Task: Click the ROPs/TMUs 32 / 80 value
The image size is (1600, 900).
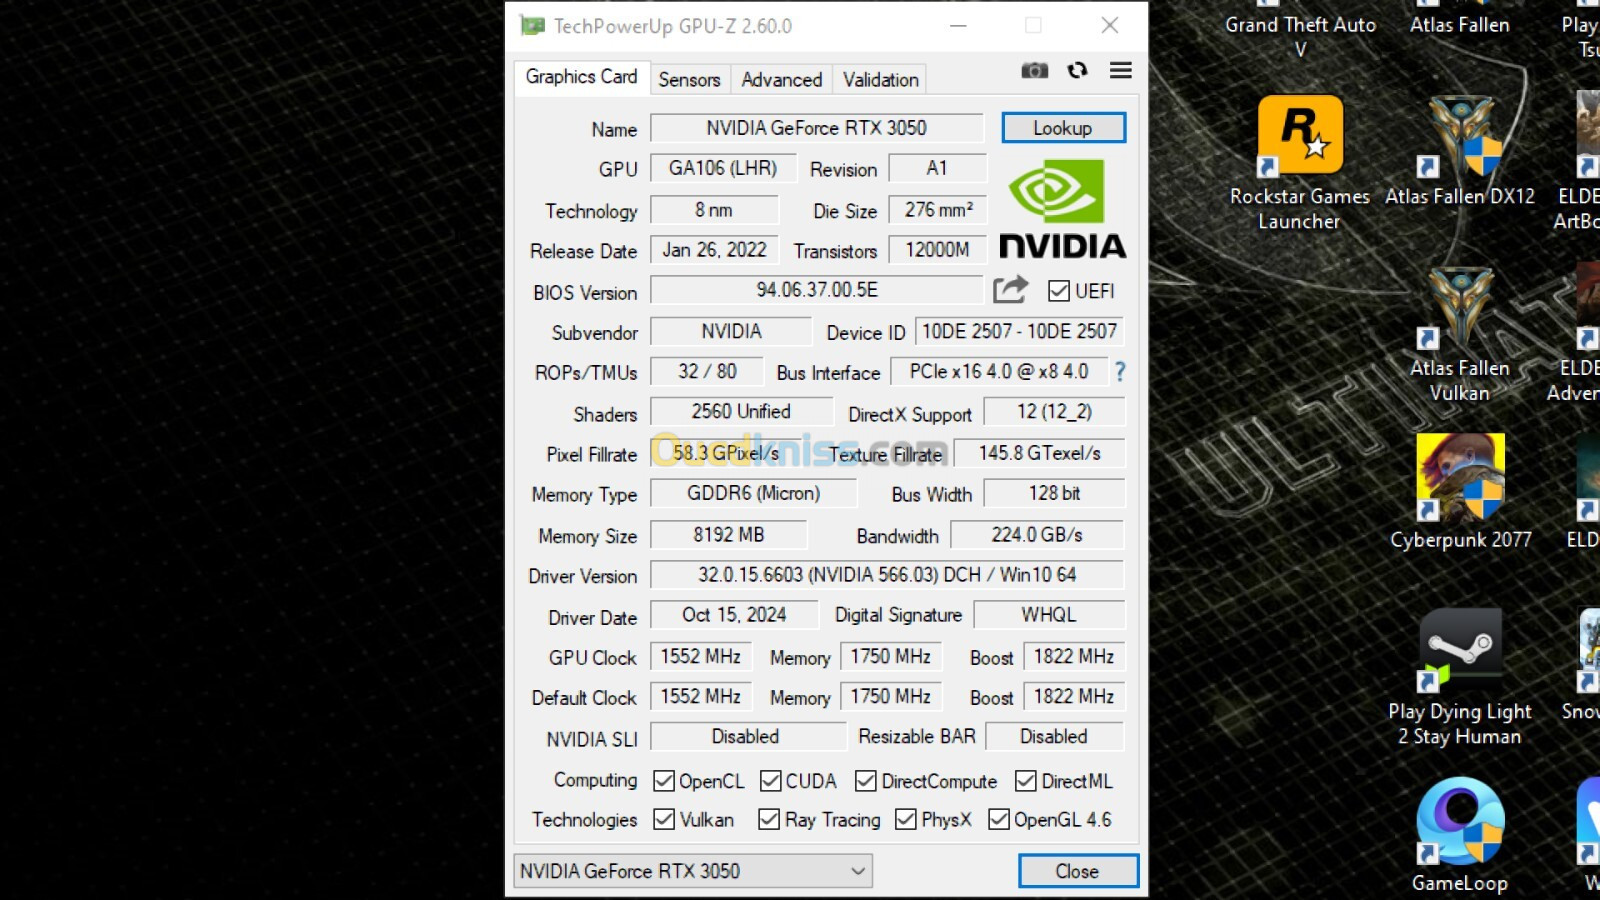Action: (x=707, y=371)
